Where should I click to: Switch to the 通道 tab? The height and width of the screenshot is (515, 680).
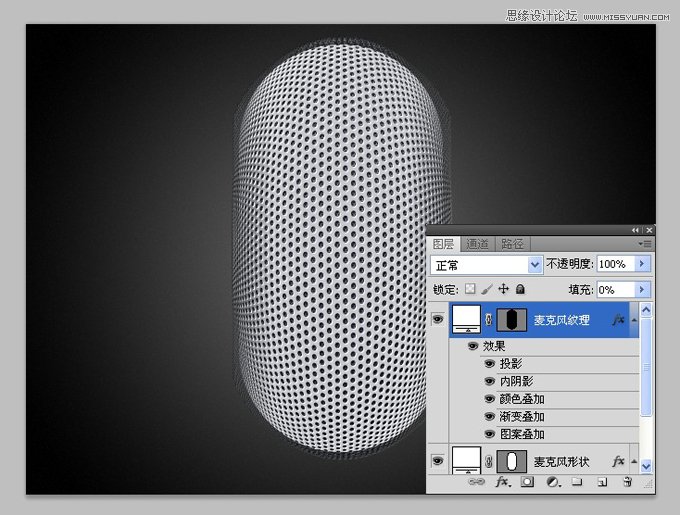477,244
